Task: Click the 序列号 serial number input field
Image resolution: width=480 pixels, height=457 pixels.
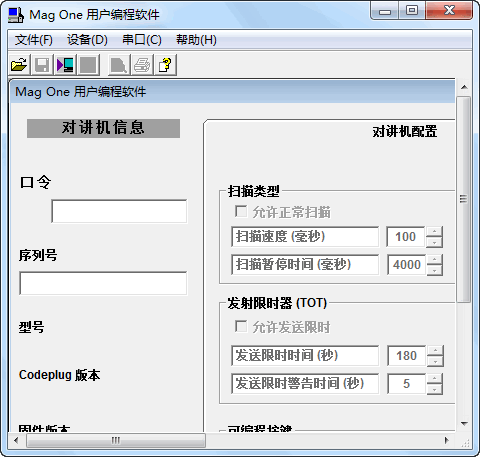Action: [x=103, y=283]
